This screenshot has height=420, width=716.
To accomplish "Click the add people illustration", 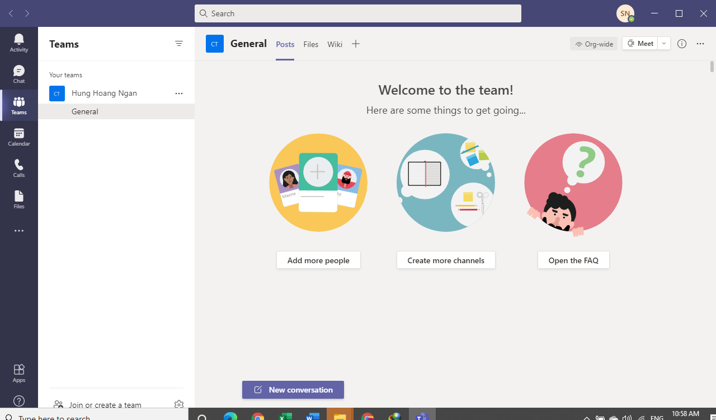I will (318, 183).
